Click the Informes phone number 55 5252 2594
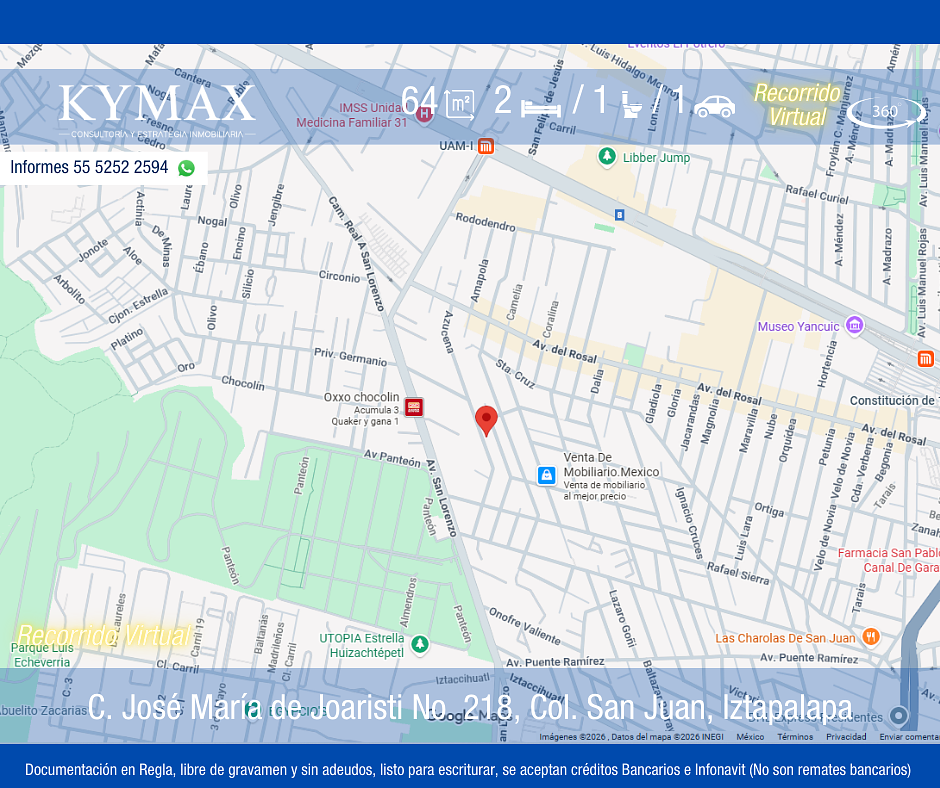The width and height of the screenshot is (940, 788). (x=89, y=168)
